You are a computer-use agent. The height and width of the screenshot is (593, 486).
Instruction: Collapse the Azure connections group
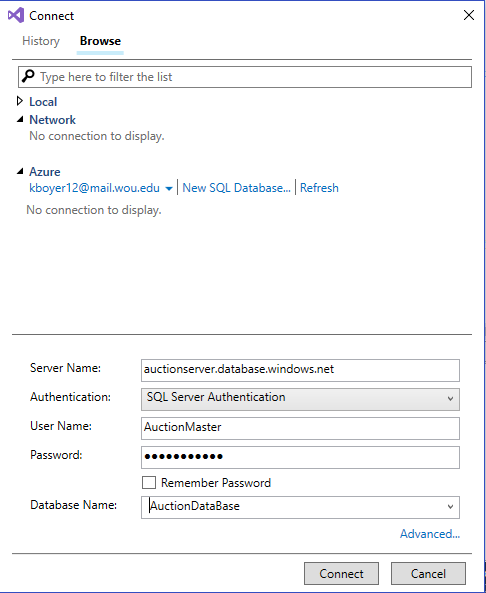click(x=20, y=172)
